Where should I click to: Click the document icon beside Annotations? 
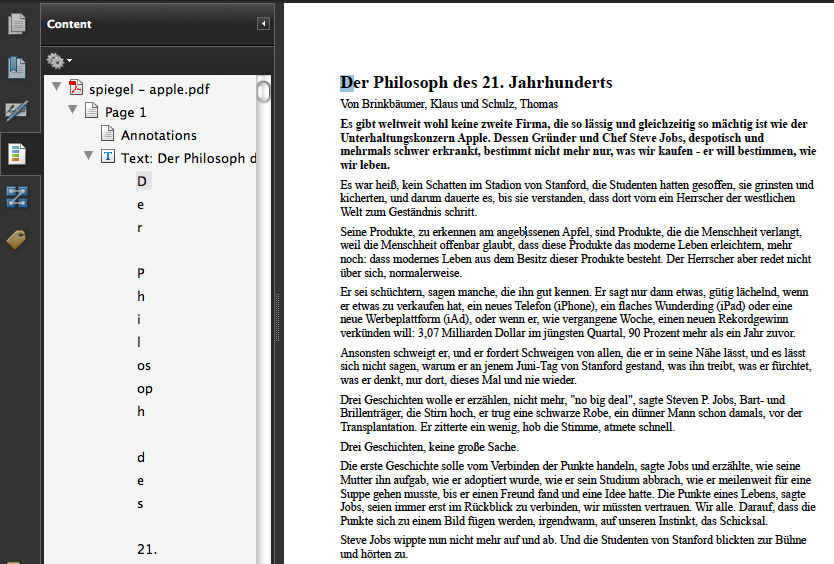[x=108, y=134]
